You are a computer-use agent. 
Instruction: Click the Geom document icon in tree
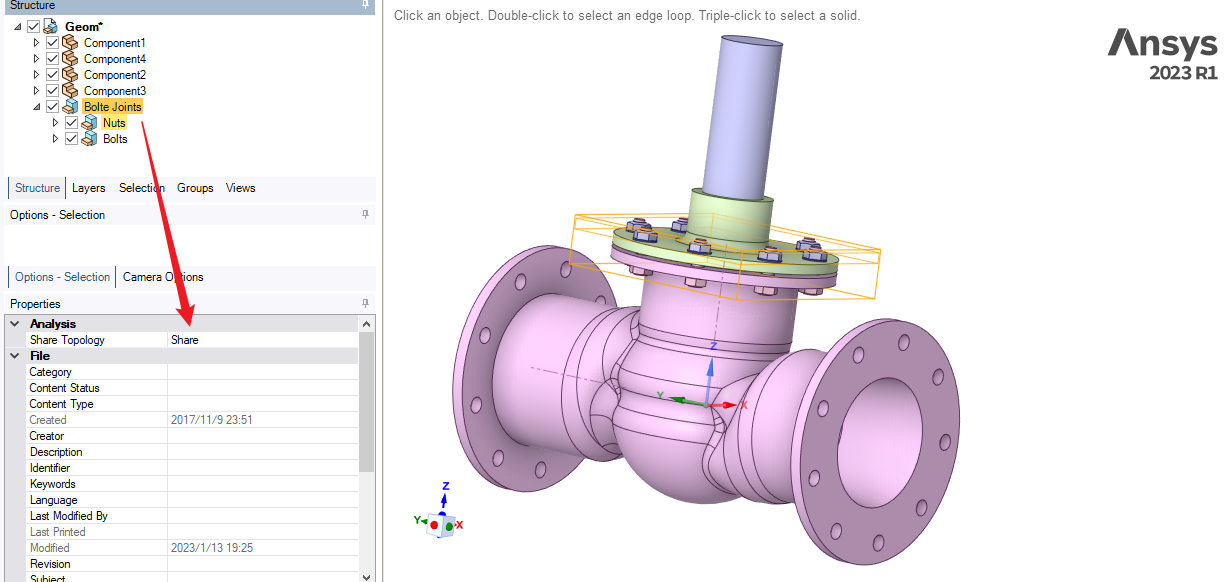point(51,26)
